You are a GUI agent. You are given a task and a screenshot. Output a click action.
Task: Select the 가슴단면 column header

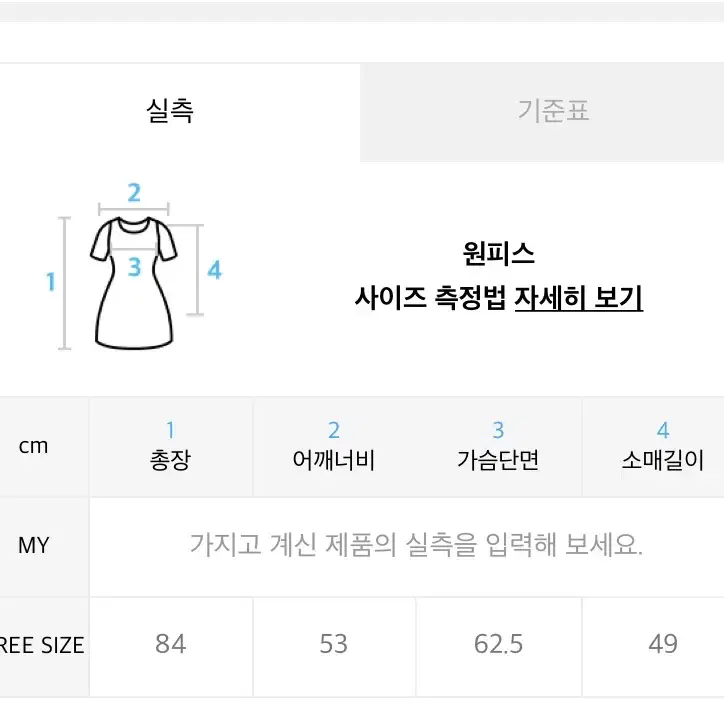pos(498,446)
